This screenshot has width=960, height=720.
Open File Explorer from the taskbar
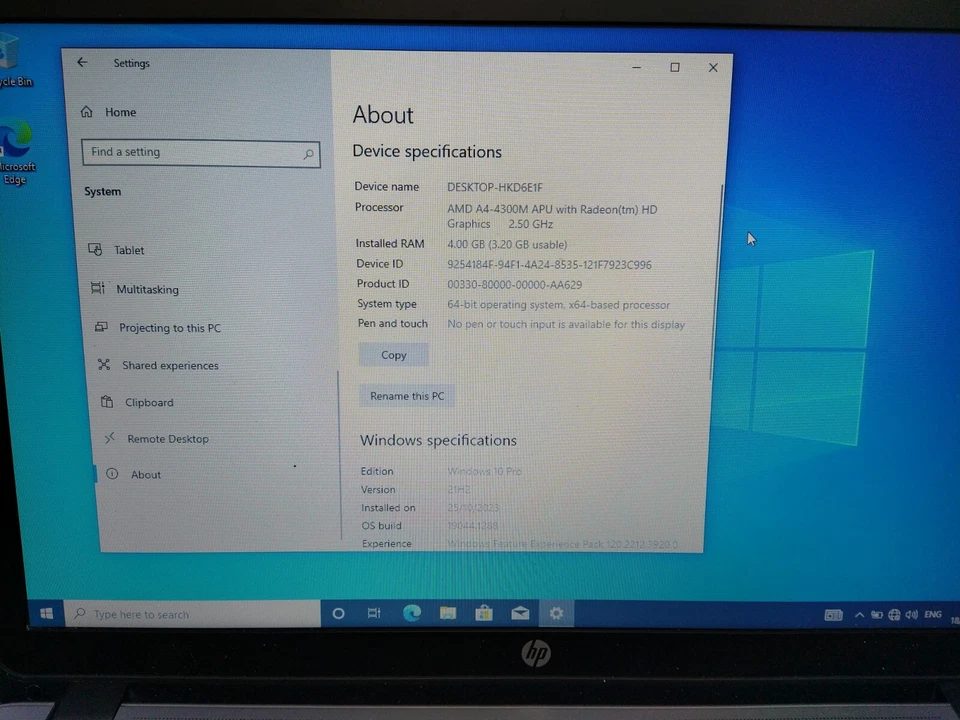pos(447,613)
